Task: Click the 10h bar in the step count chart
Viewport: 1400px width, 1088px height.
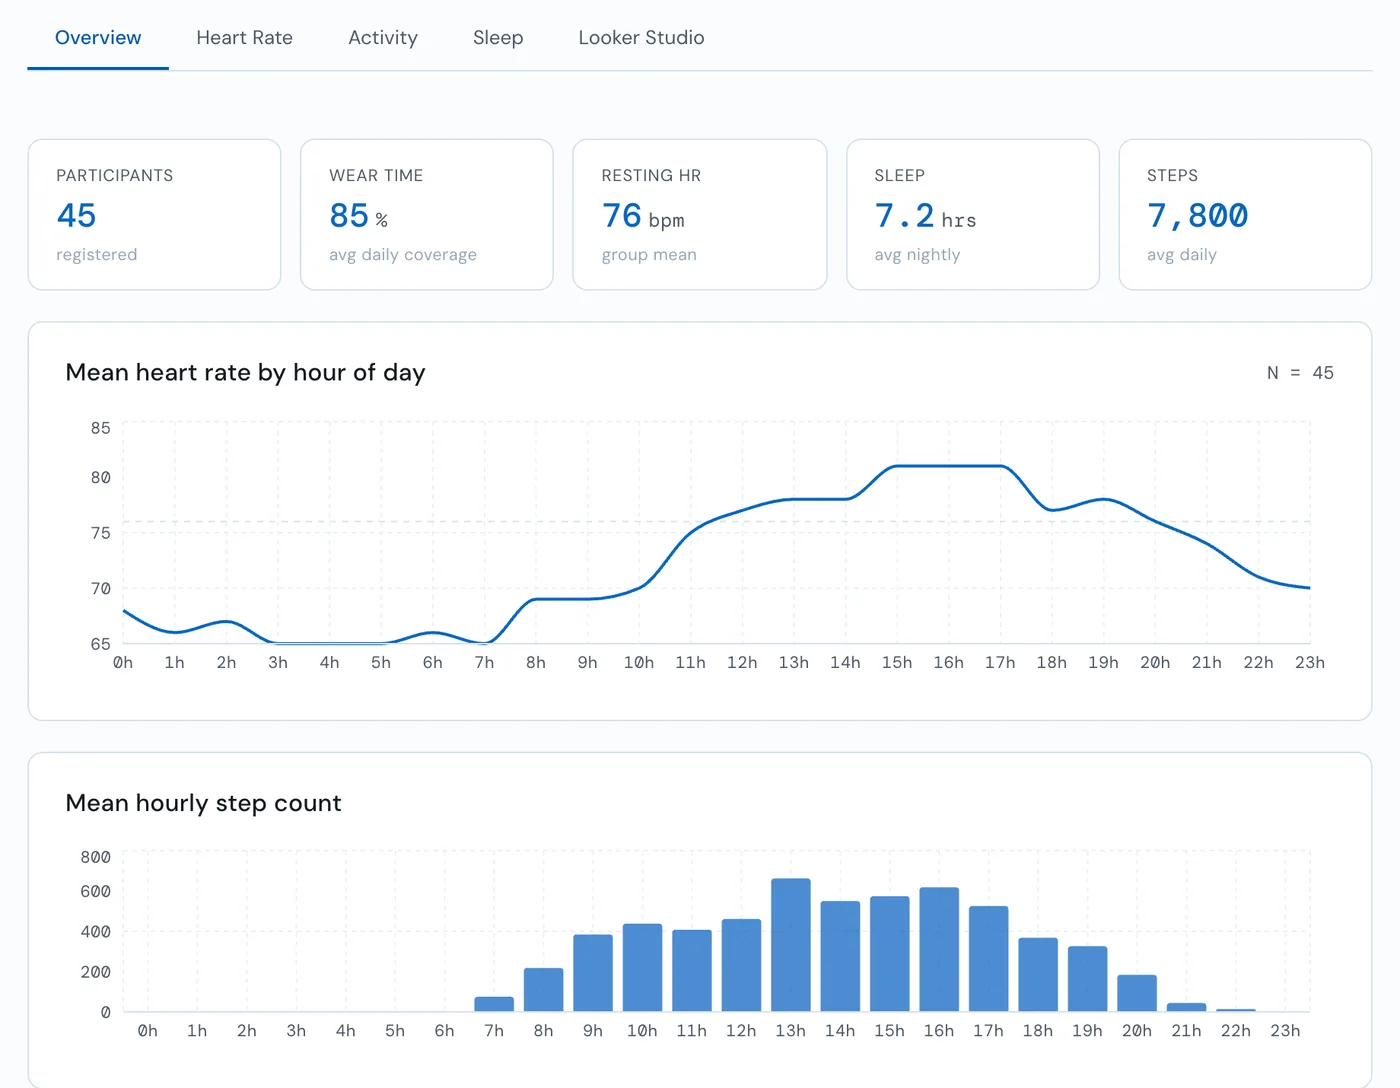Action: point(642,968)
